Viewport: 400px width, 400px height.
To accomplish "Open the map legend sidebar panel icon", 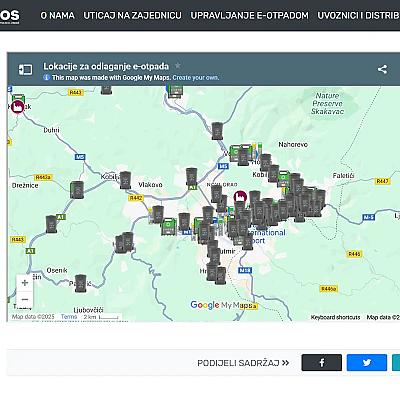I will [25, 69].
